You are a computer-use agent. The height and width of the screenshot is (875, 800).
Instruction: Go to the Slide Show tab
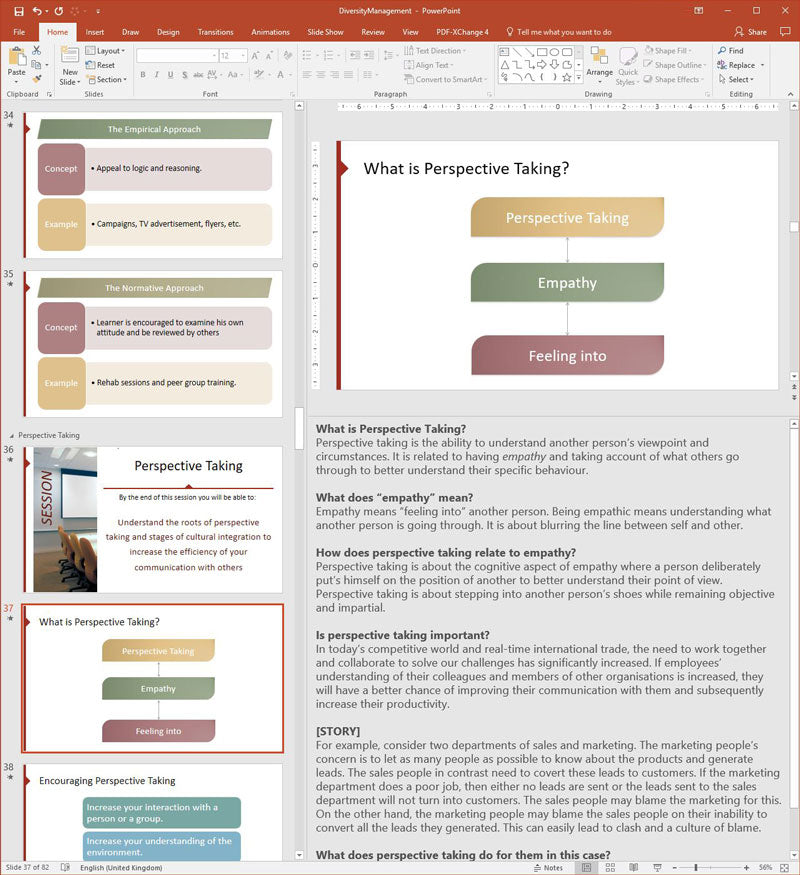(325, 32)
